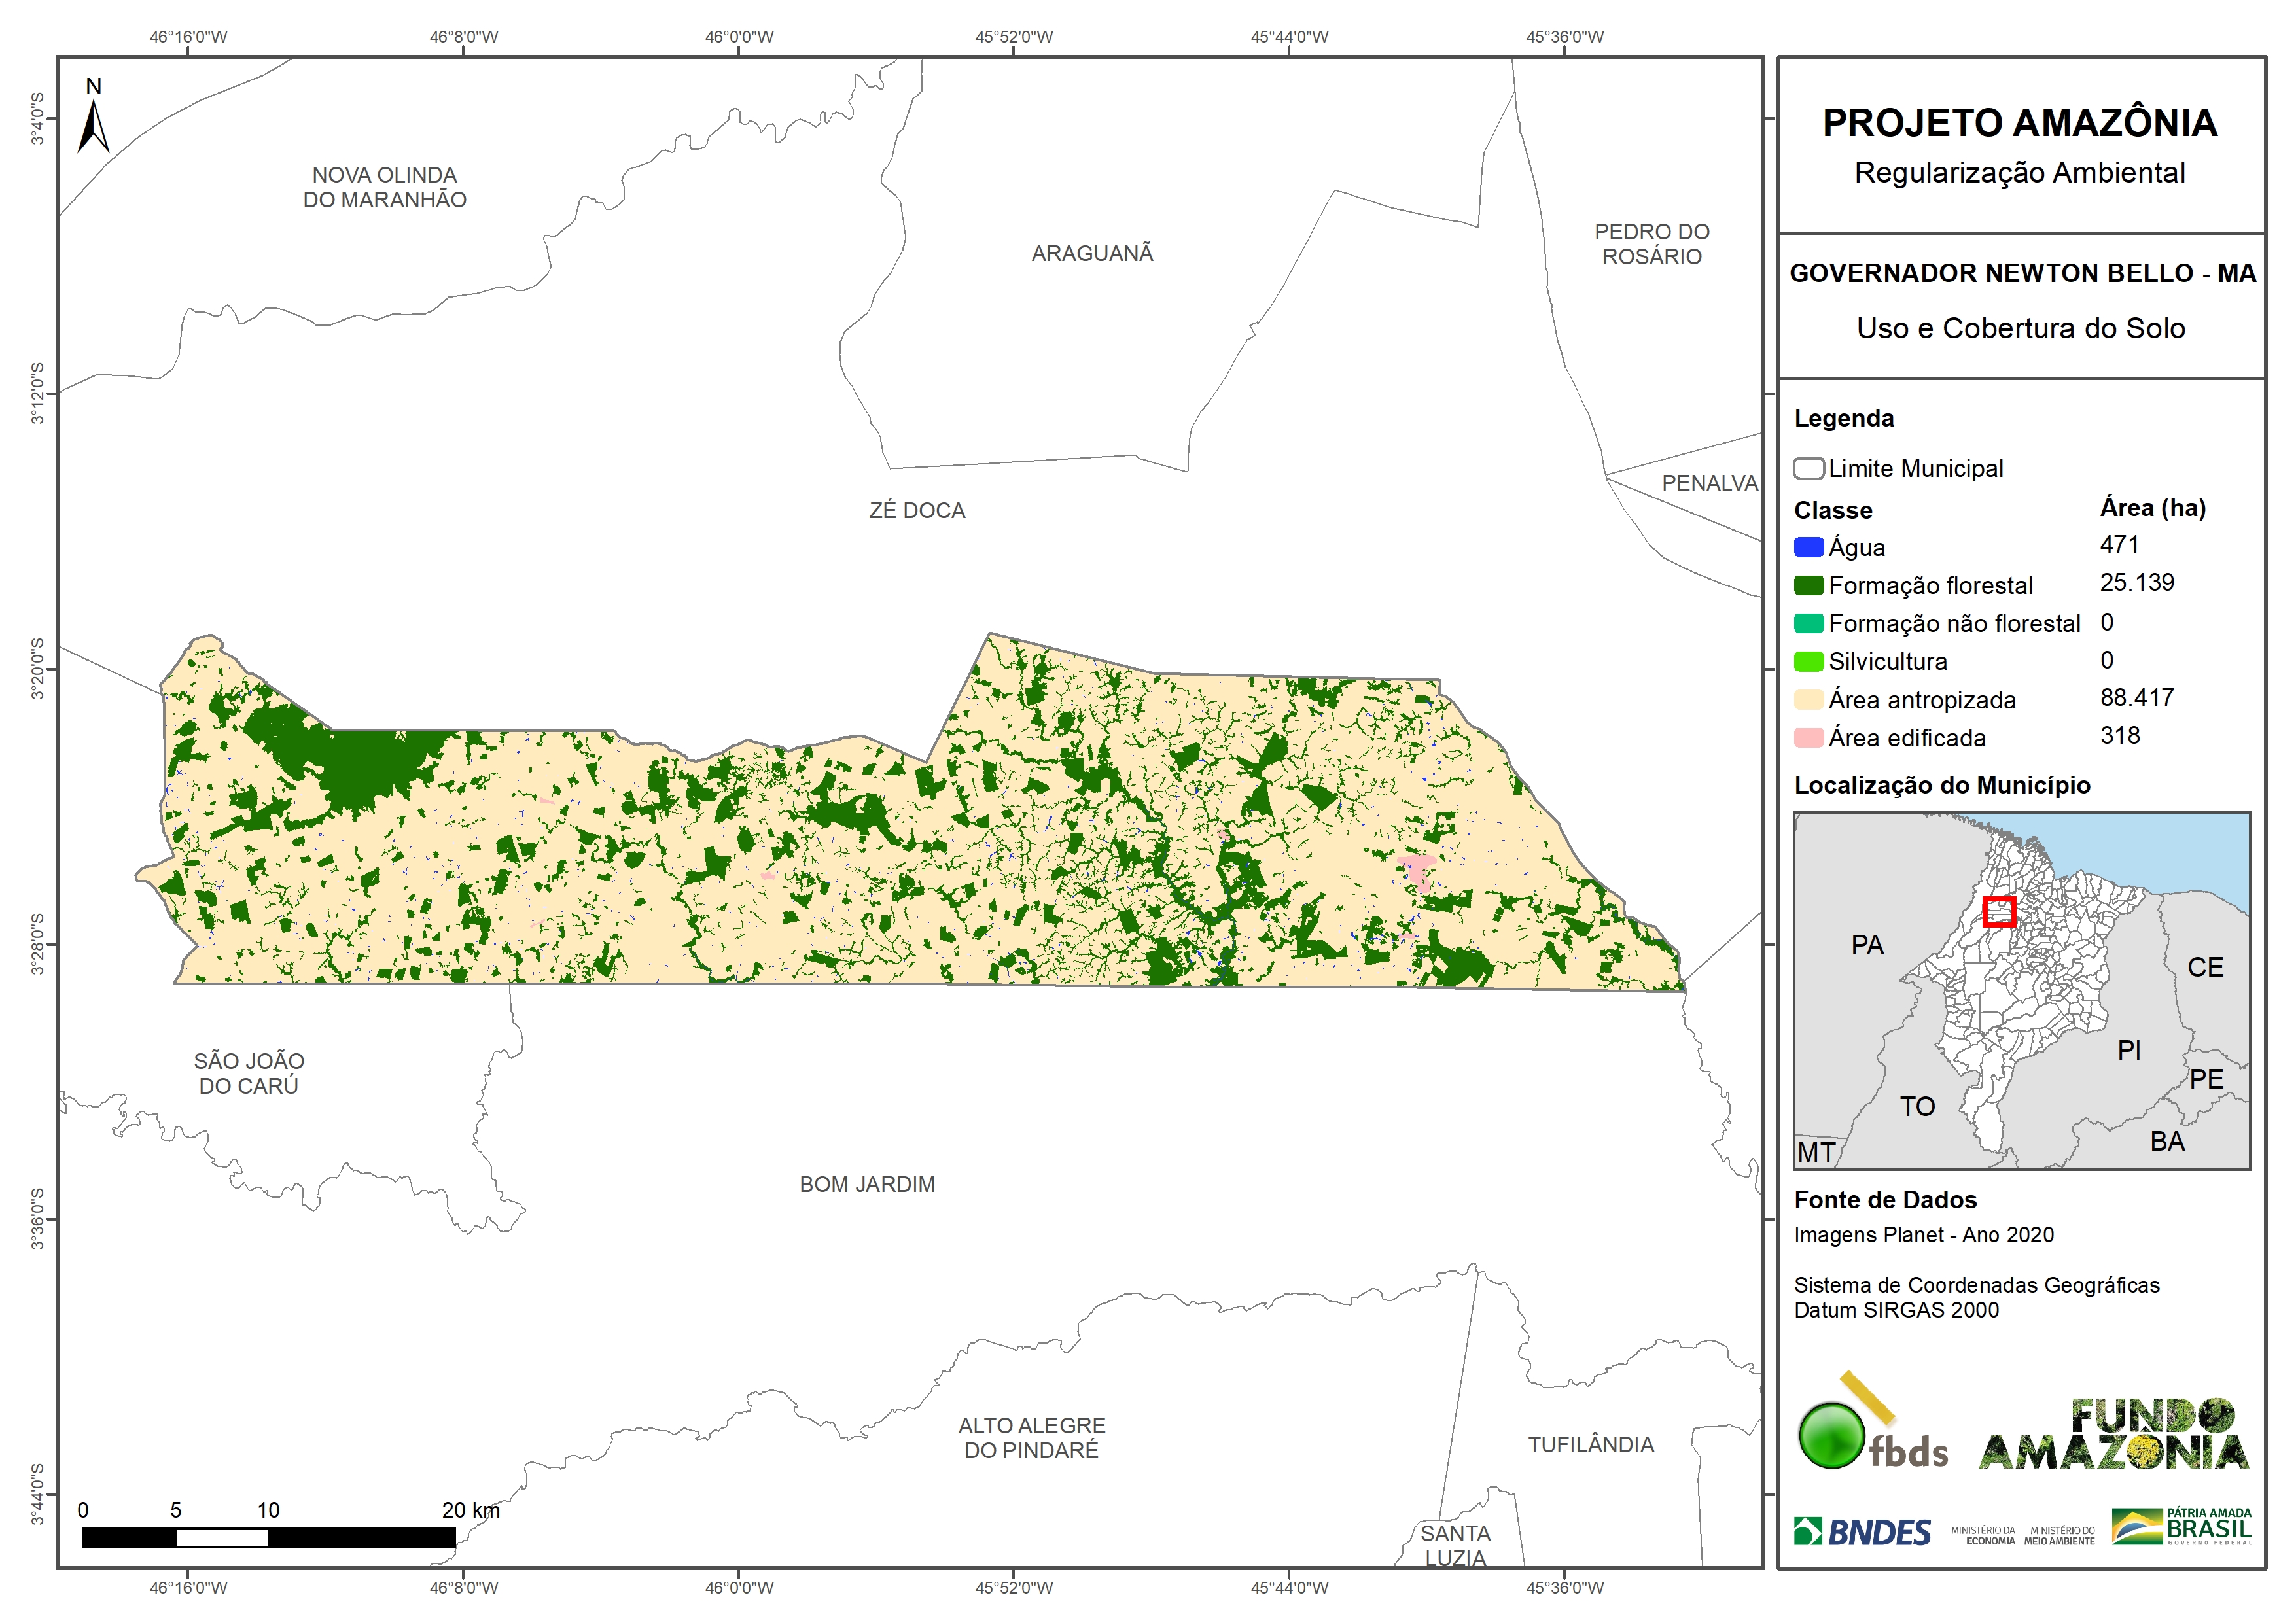Screen dimensions: 2296x1623
Task: Click the PROJETO AMAZÔNIA title text
Action: [x=2019, y=123]
